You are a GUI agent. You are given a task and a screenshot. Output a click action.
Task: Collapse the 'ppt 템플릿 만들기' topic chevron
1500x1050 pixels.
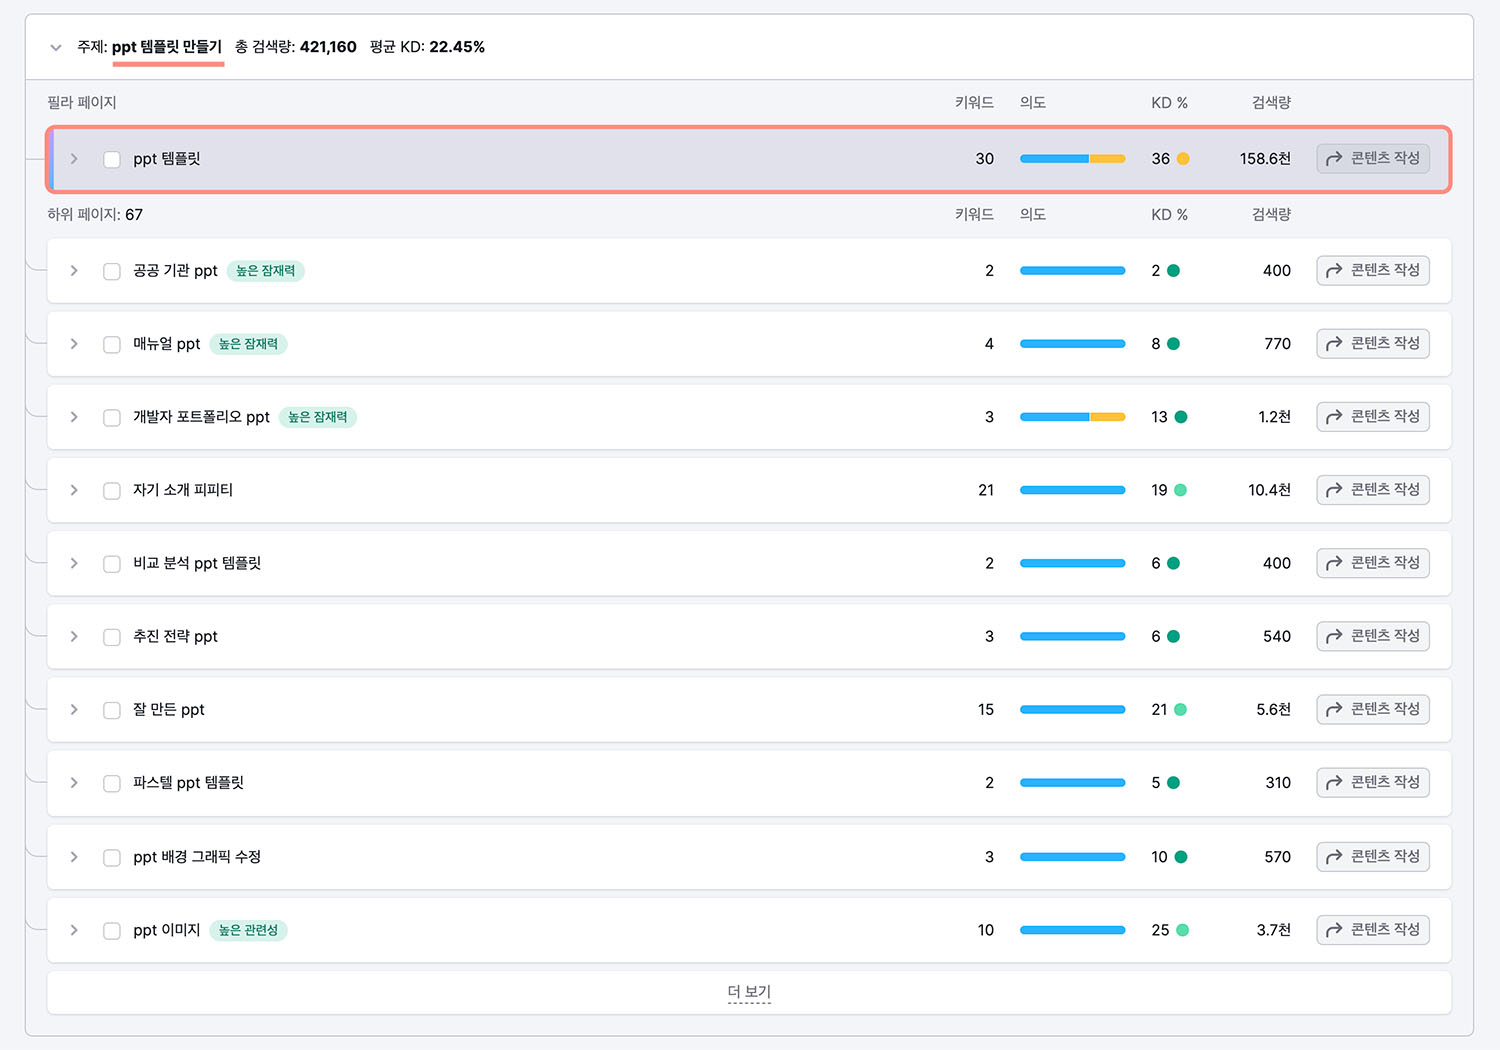(56, 47)
